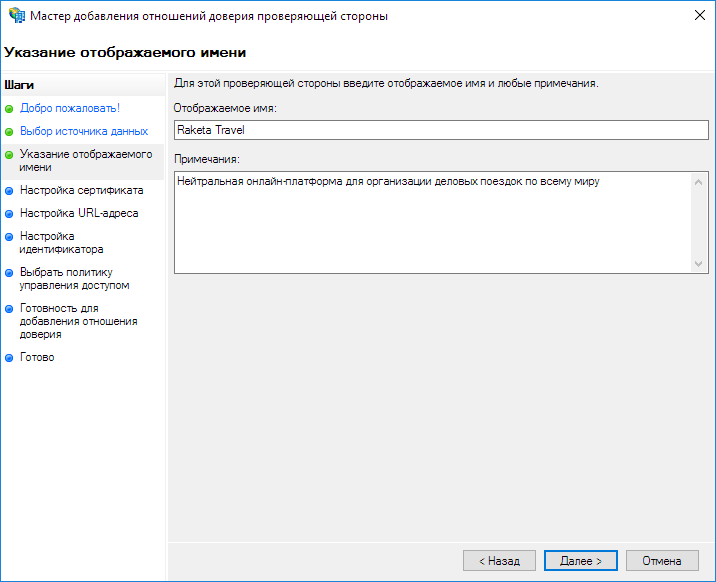Click the display name field containing "Raketa Travel"

(x=440, y=130)
